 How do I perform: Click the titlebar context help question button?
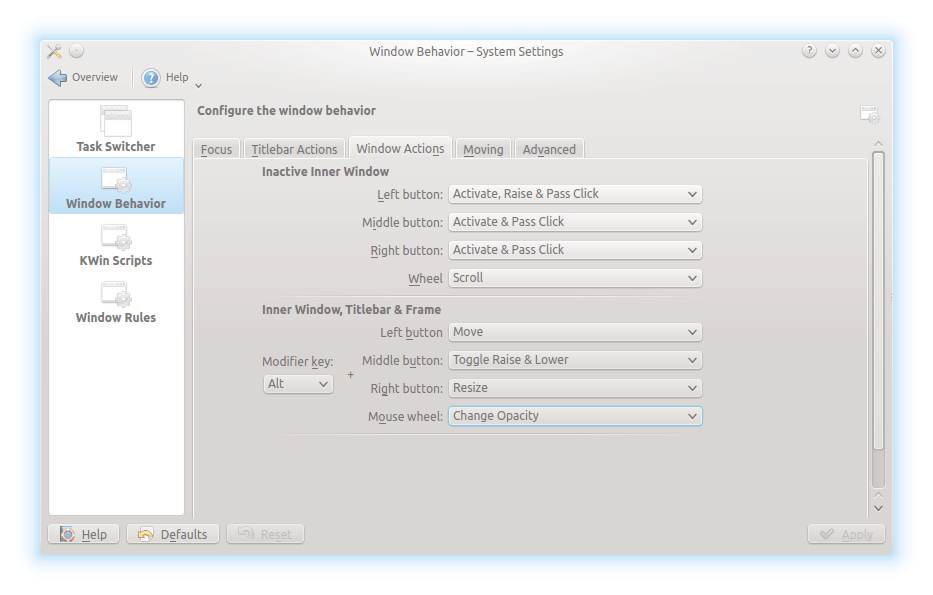(809, 51)
